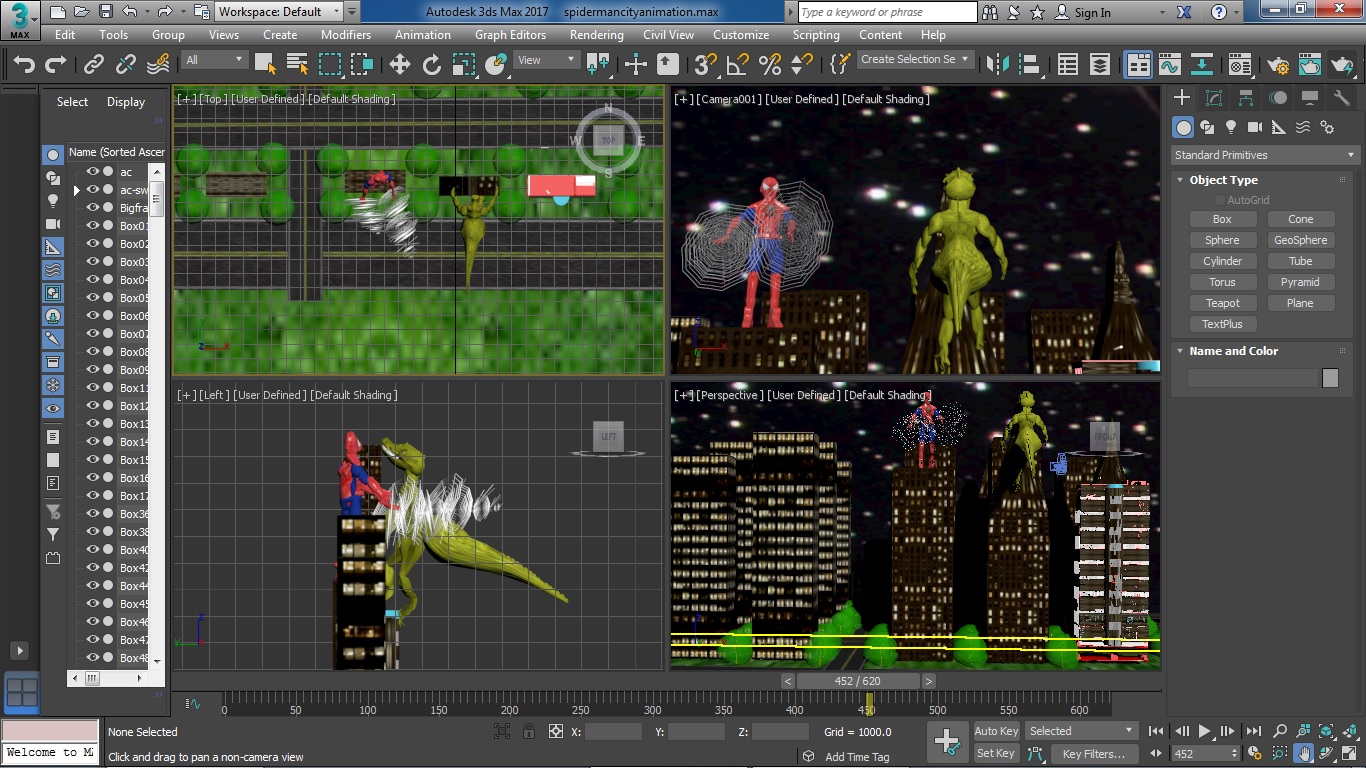Toggle the 3D Snaps button
The height and width of the screenshot is (768, 1366).
tap(706, 65)
